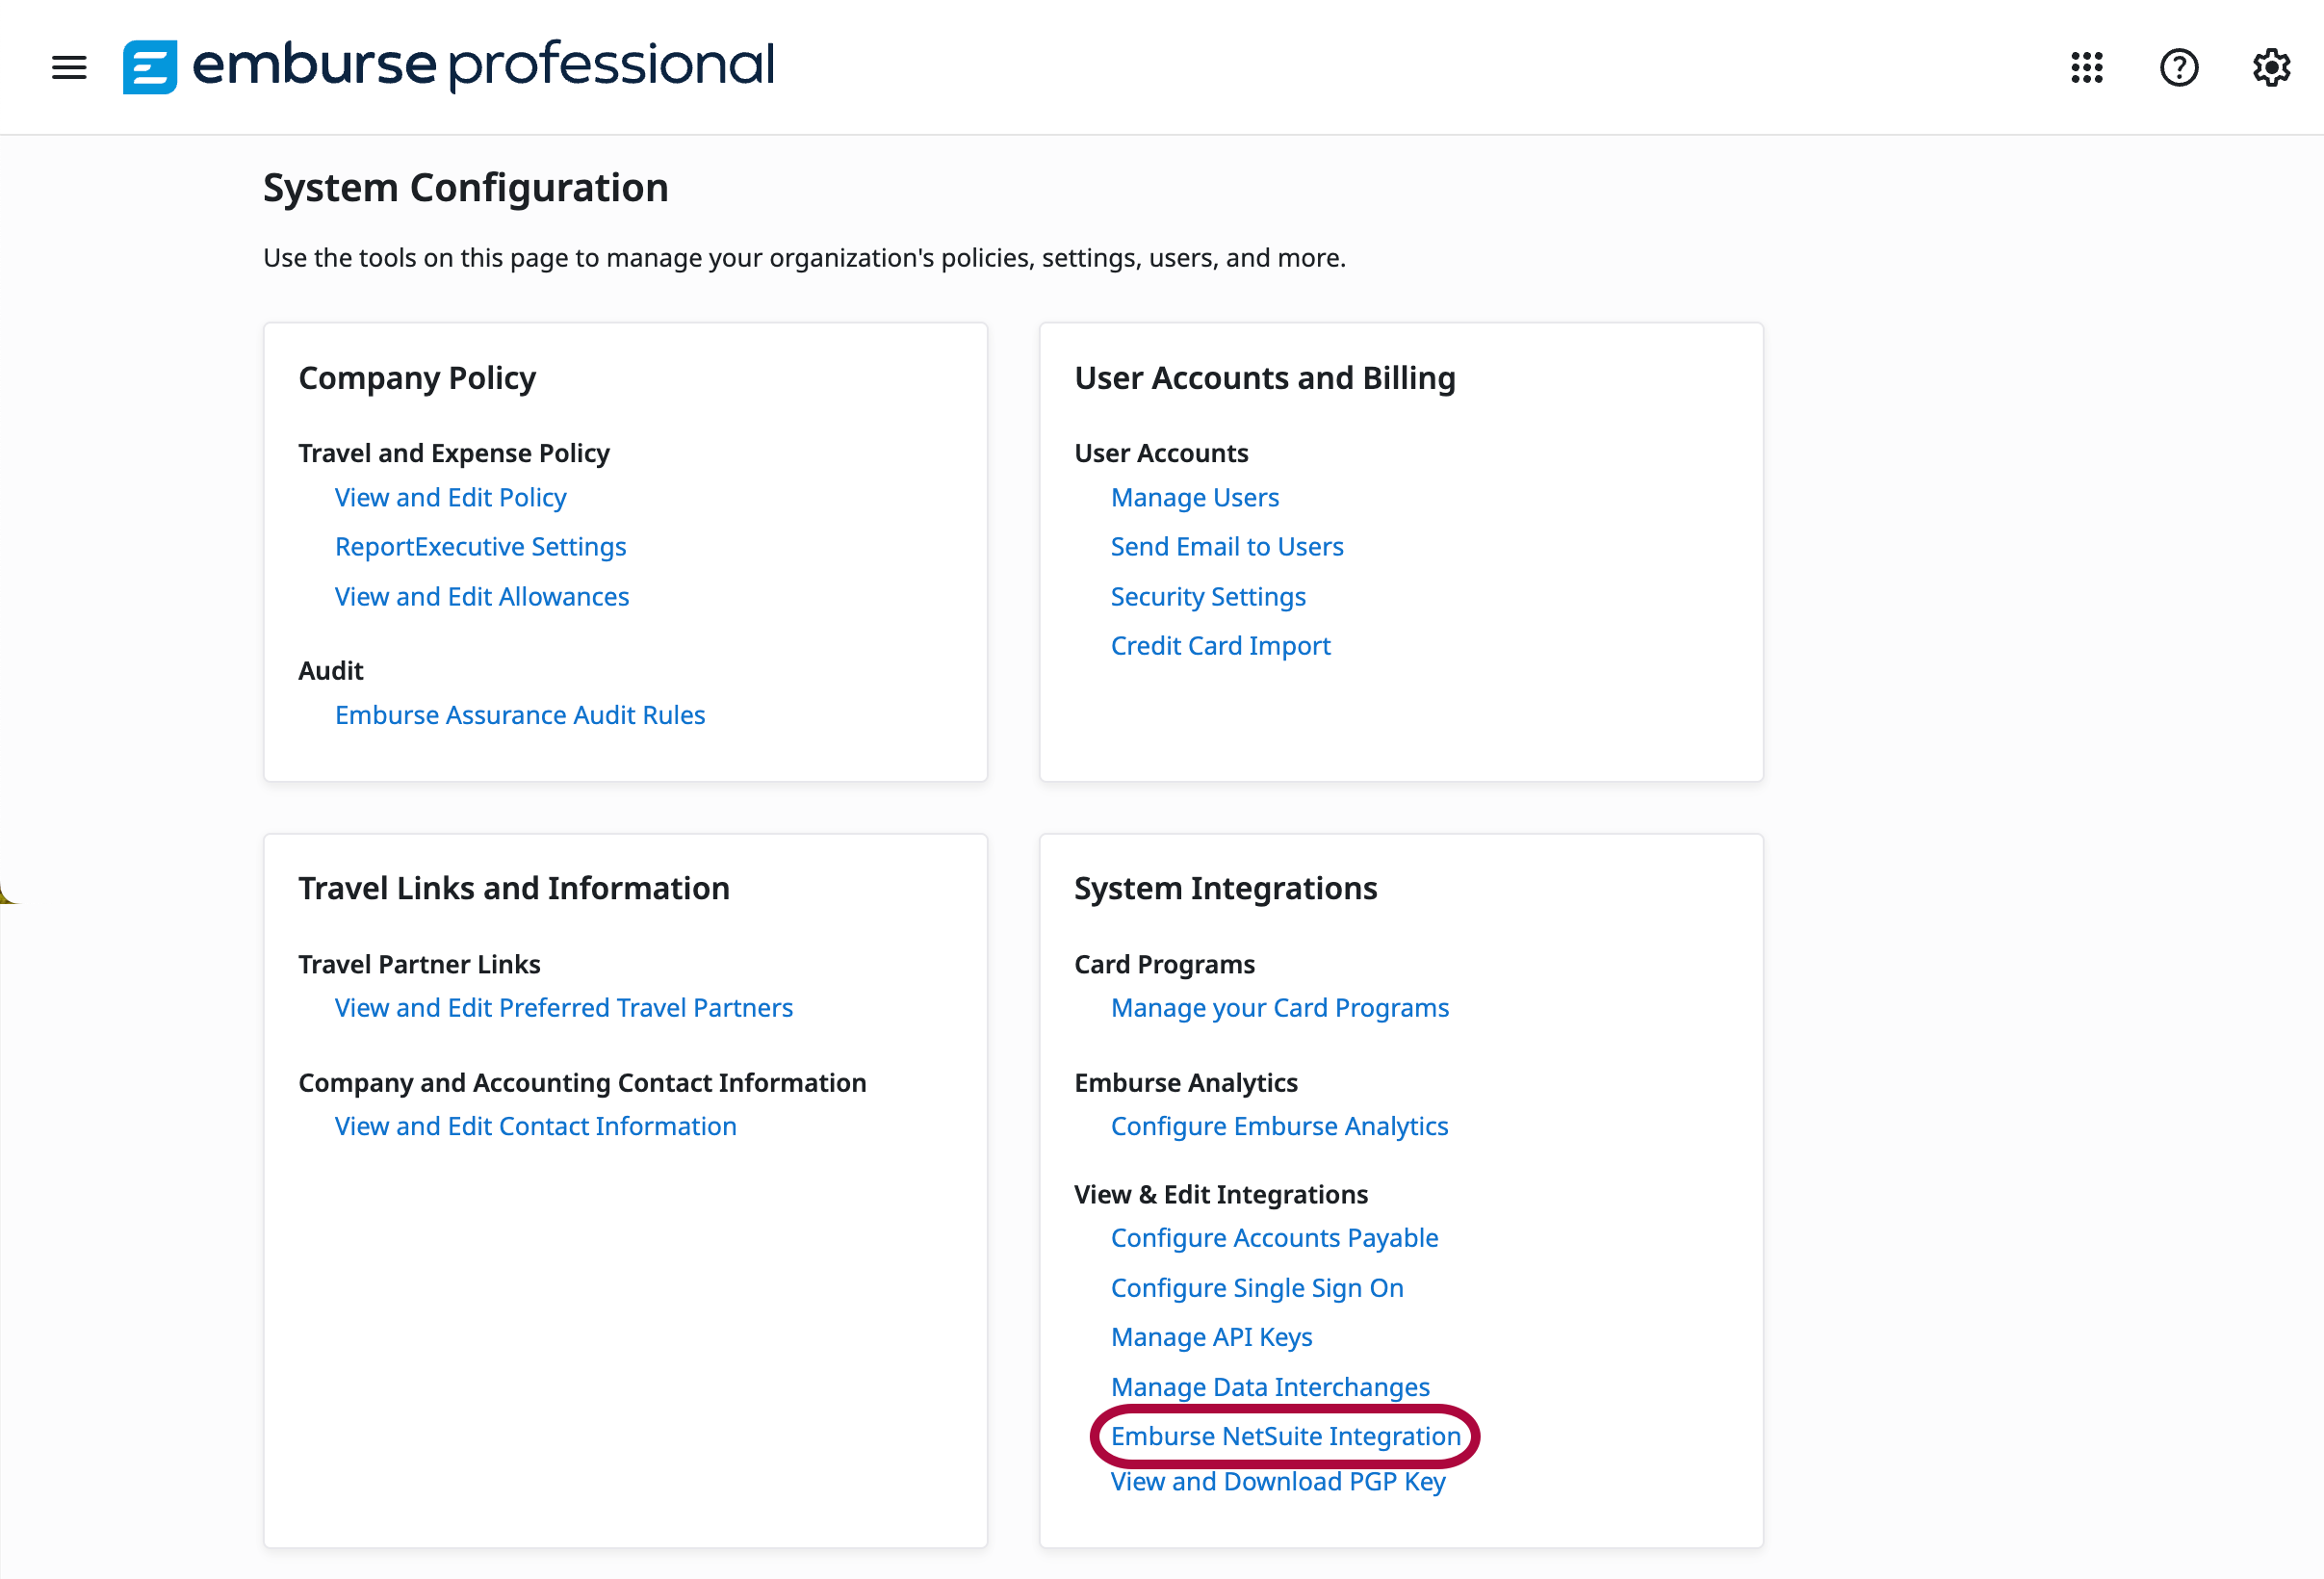2324x1579 pixels.
Task: Open the apps grid launcher
Action: coord(2086,67)
